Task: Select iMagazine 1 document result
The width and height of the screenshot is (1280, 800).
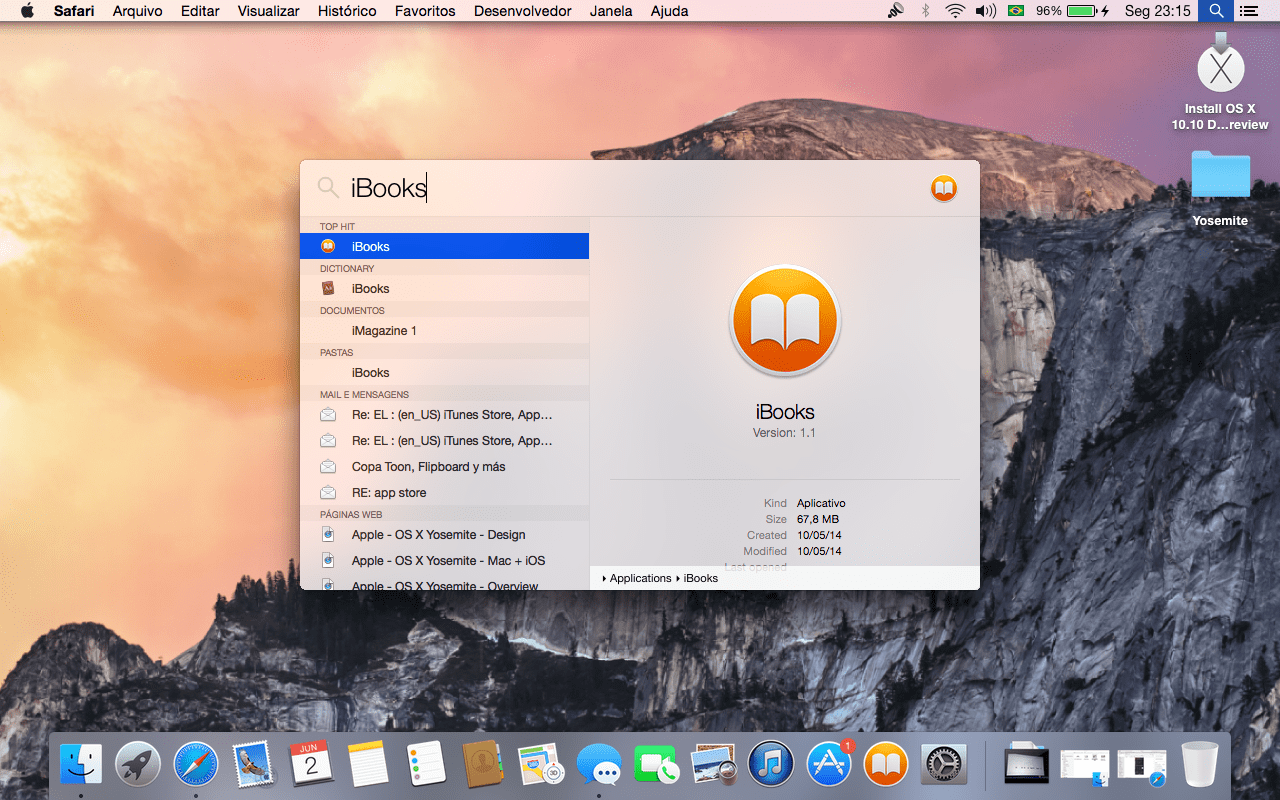Action: (x=444, y=330)
